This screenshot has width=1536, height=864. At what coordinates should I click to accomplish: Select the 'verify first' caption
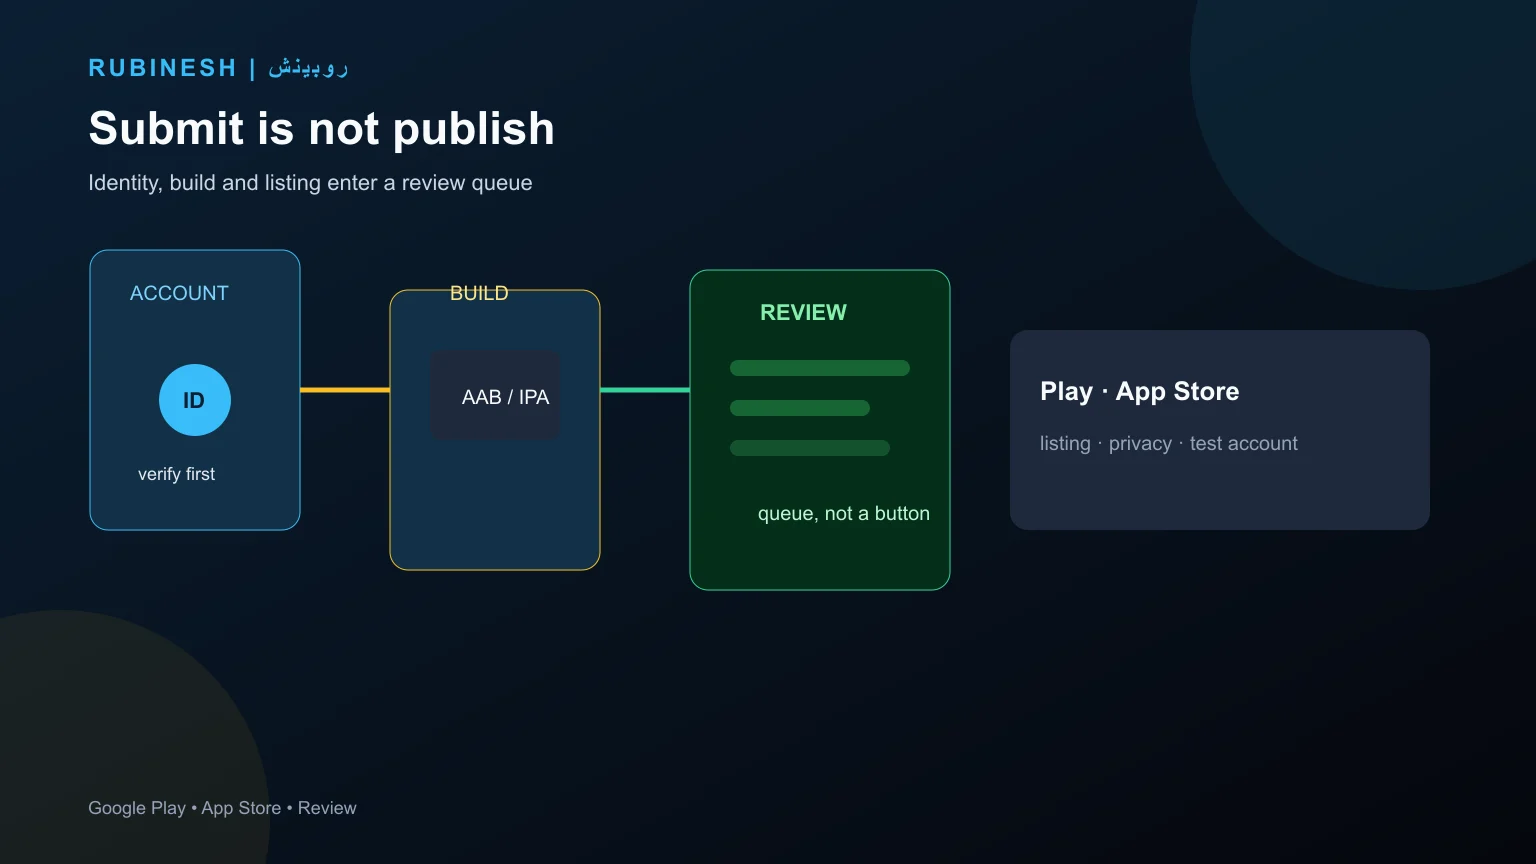[176, 474]
